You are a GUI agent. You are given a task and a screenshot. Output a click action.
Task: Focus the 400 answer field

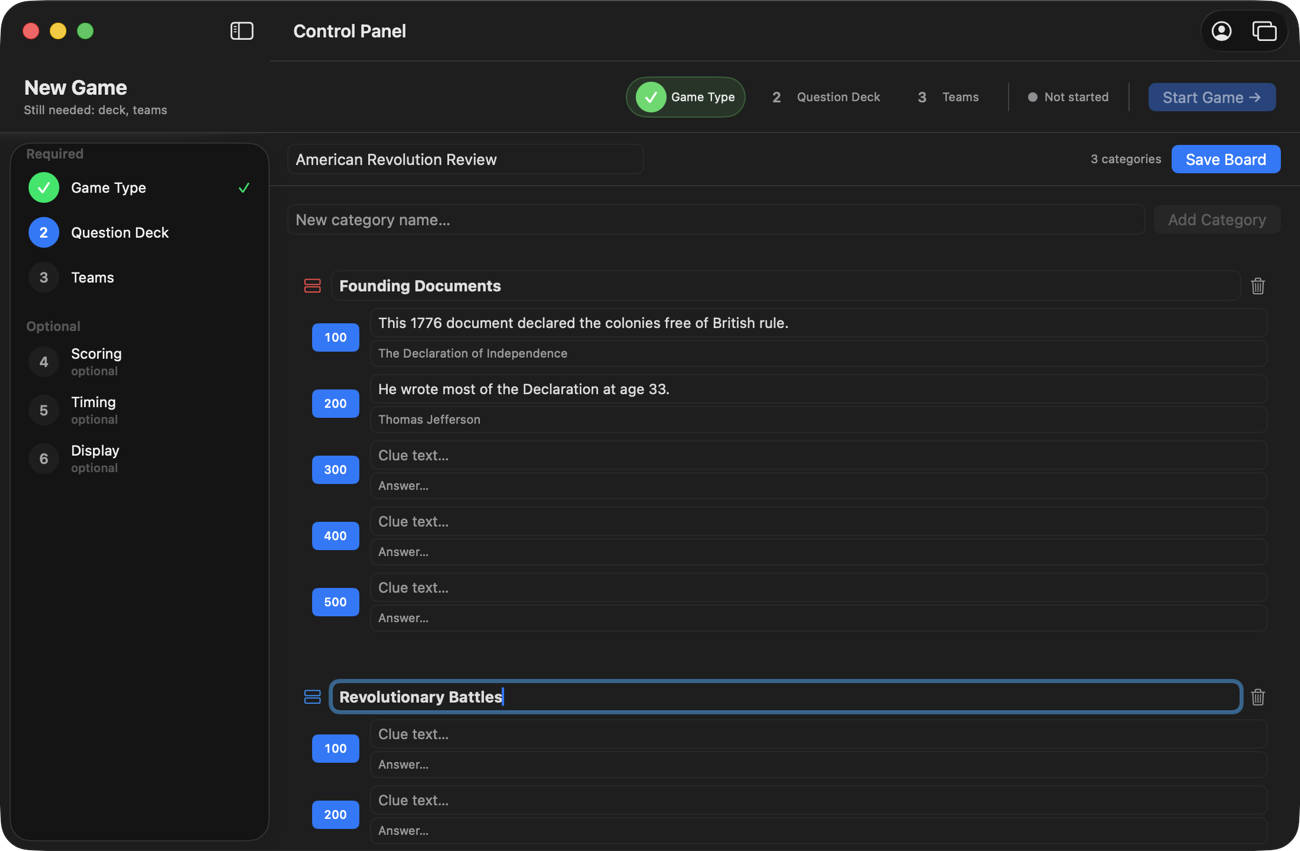point(819,551)
